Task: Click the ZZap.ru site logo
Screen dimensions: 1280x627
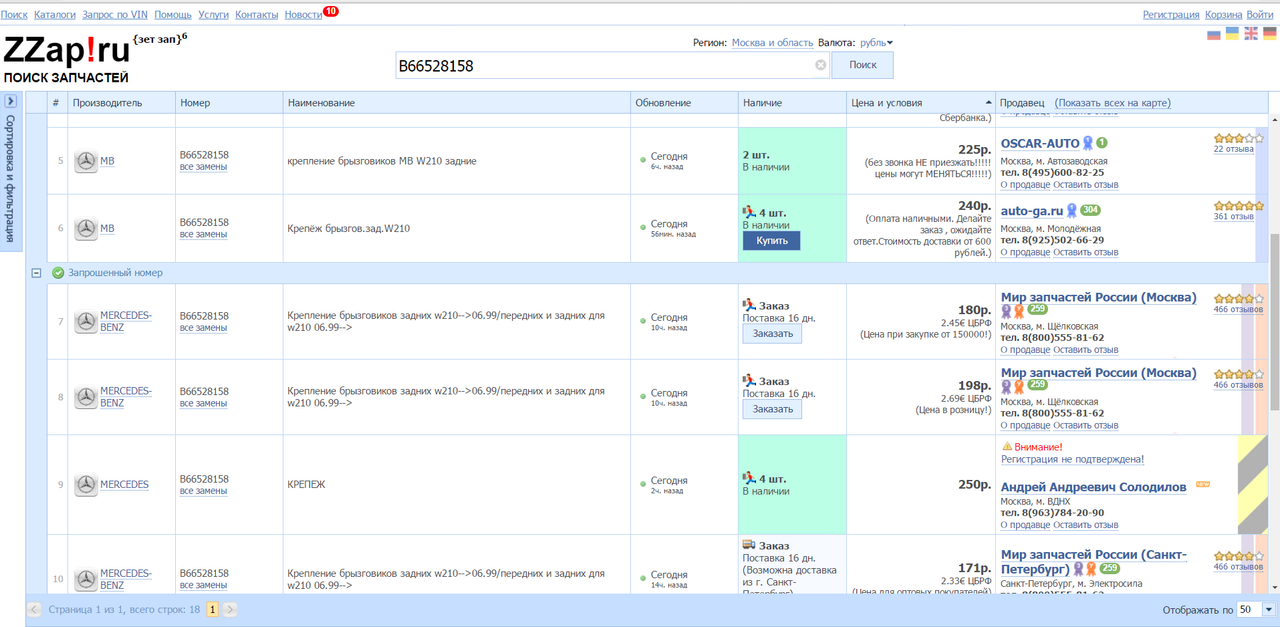Action: 66,50
